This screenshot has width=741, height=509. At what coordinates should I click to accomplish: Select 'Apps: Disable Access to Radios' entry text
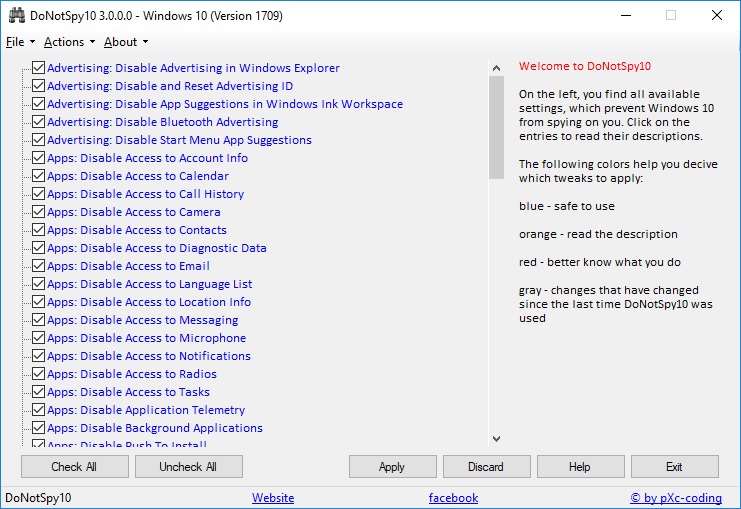[x=132, y=374]
